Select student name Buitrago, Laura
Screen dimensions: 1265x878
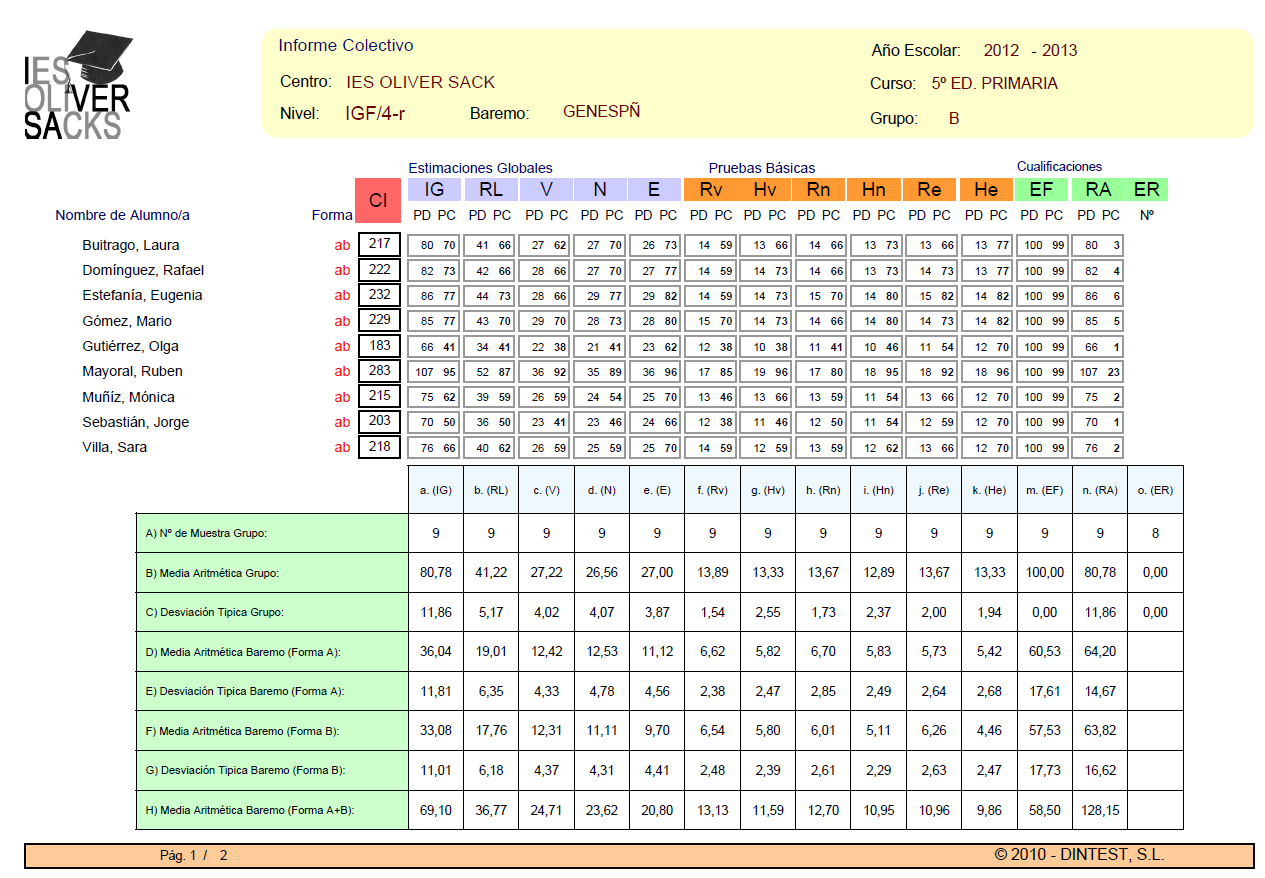click(131, 245)
